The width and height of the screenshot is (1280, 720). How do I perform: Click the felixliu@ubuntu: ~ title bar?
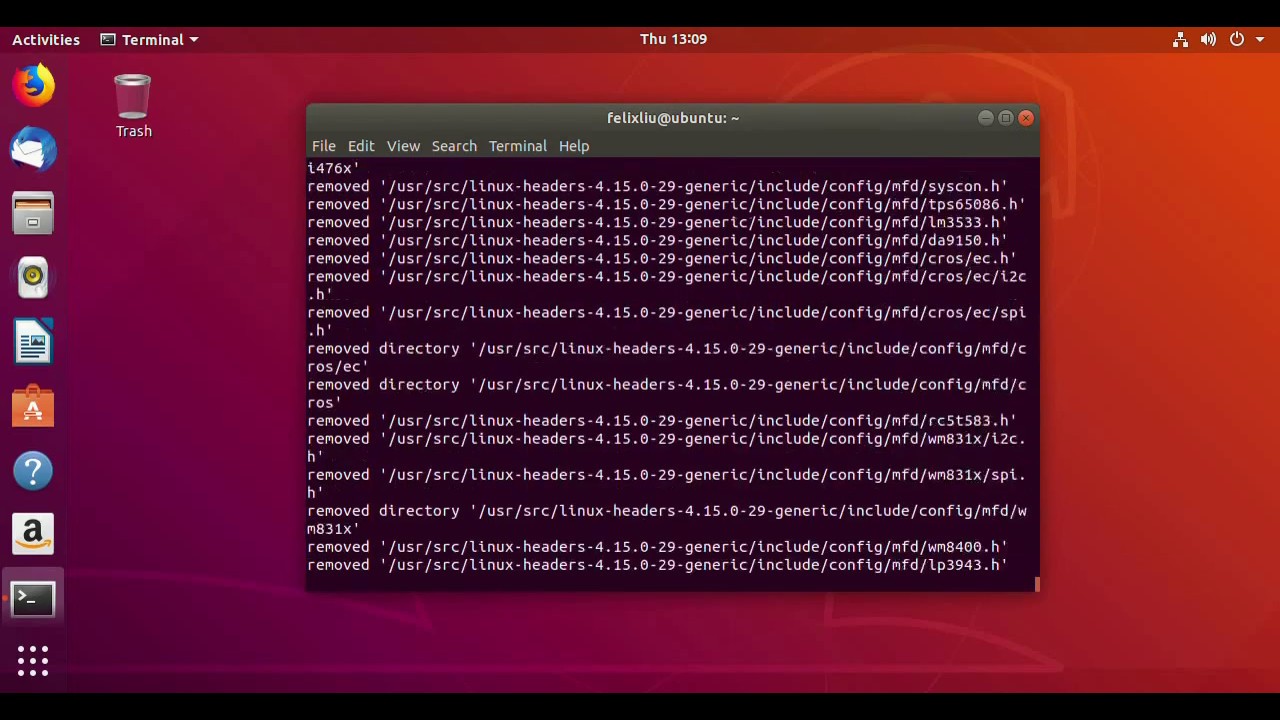coord(673,118)
